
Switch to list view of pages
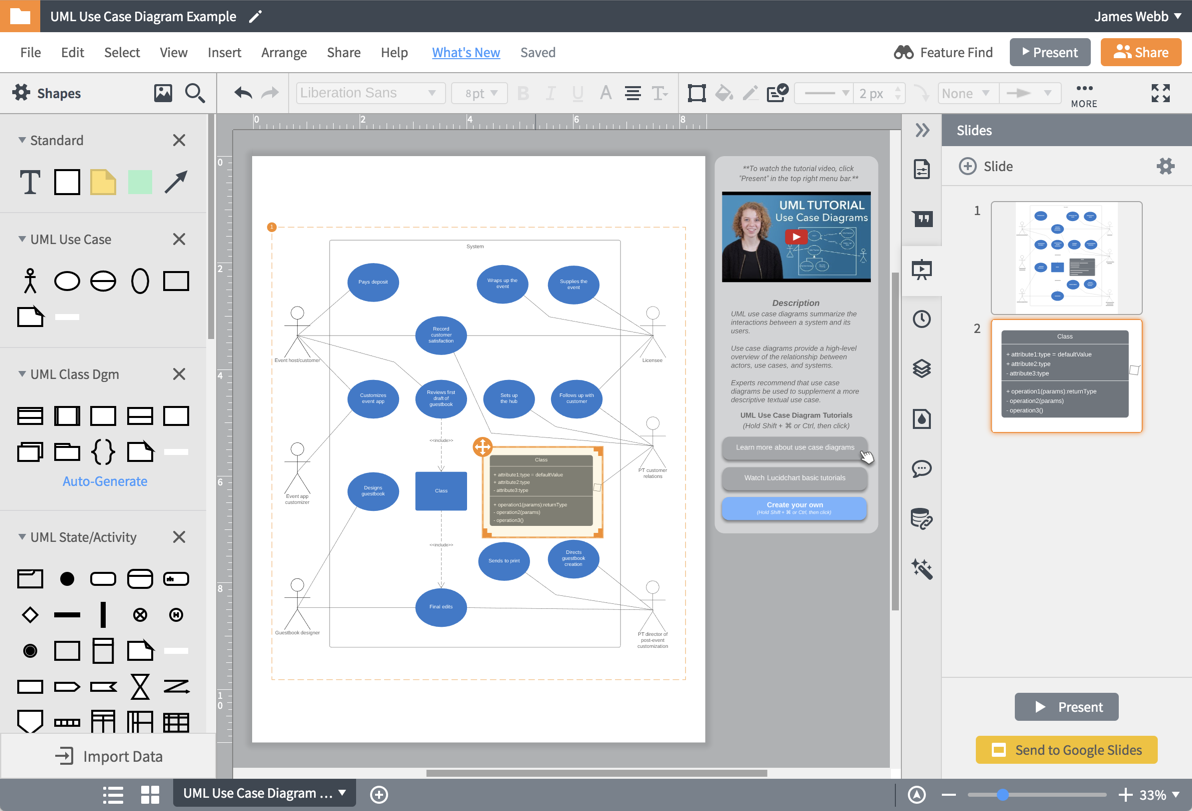click(x=113, y=794)
